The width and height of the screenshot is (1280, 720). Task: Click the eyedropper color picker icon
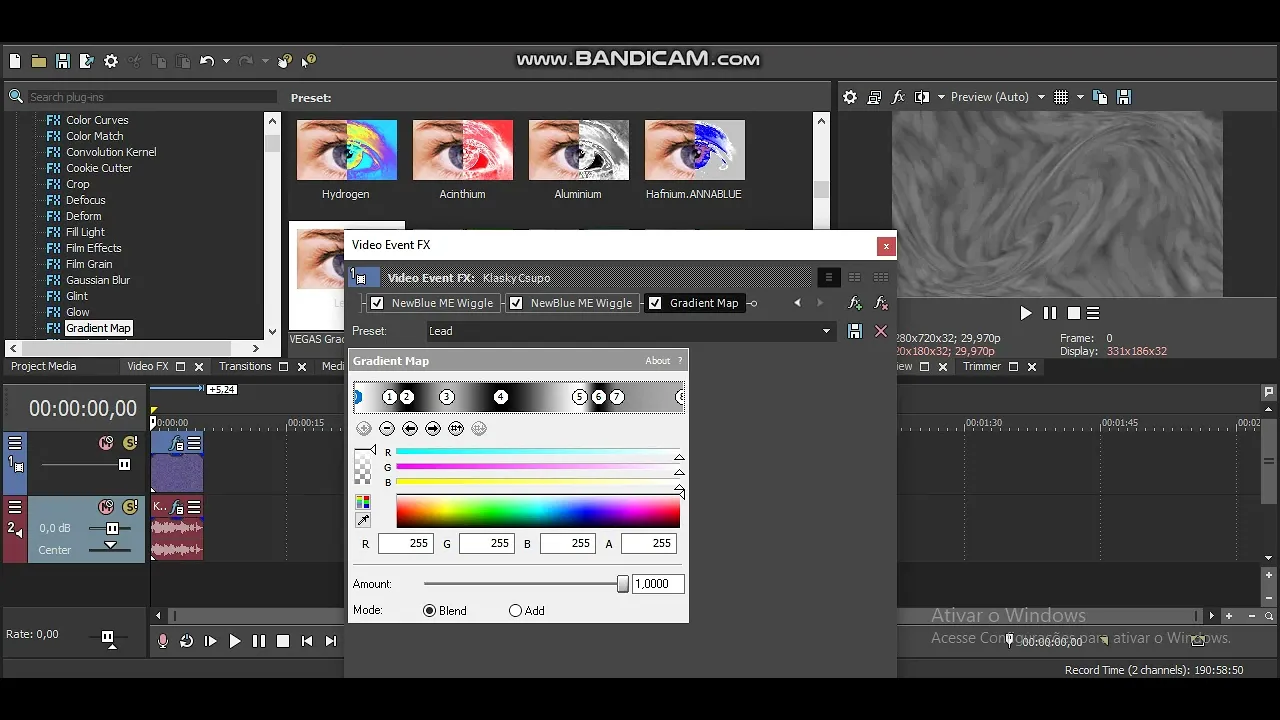pos(363,521)
